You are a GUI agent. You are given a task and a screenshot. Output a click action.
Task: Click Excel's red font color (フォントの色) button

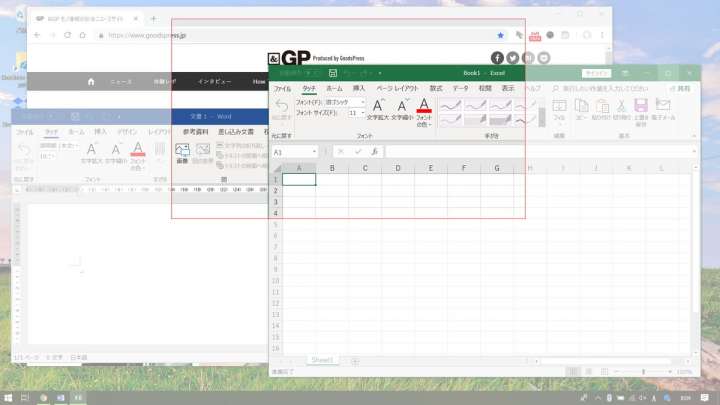coord(424,106)
